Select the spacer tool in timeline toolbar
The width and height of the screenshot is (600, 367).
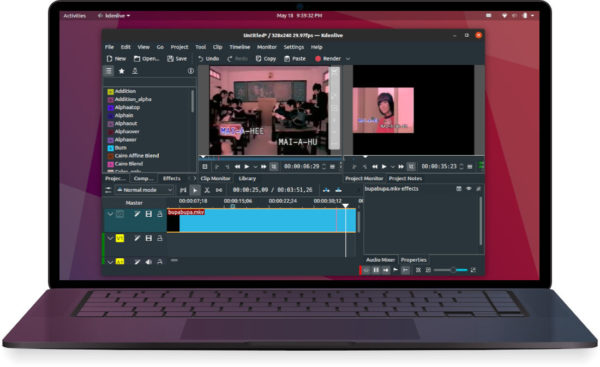click(x=219, y=190)
